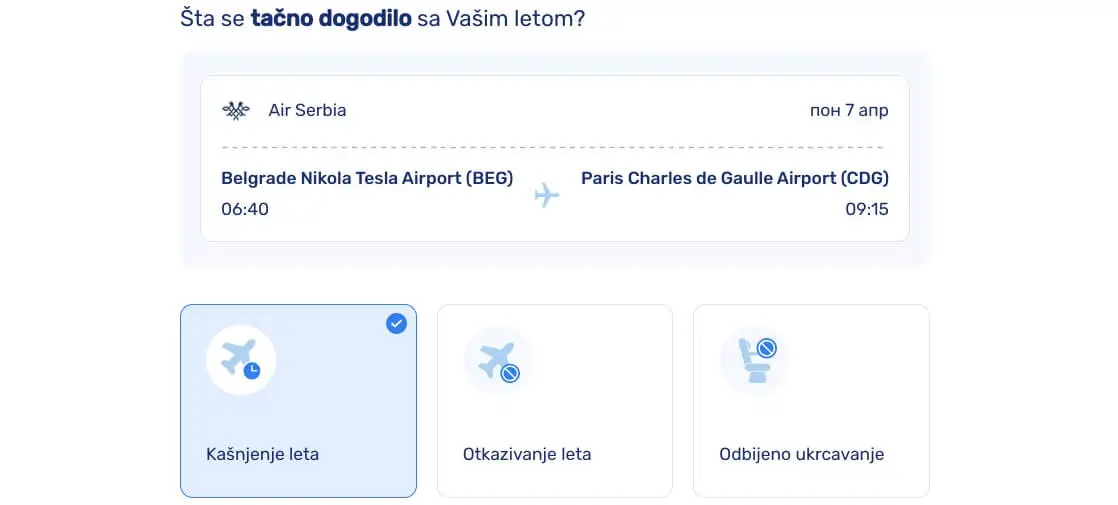Image resolution: width=1118 pixels, height=505 pixels.
Task: Select the Odbijeno ukrcavanje option card
Action: pos(811,401)
